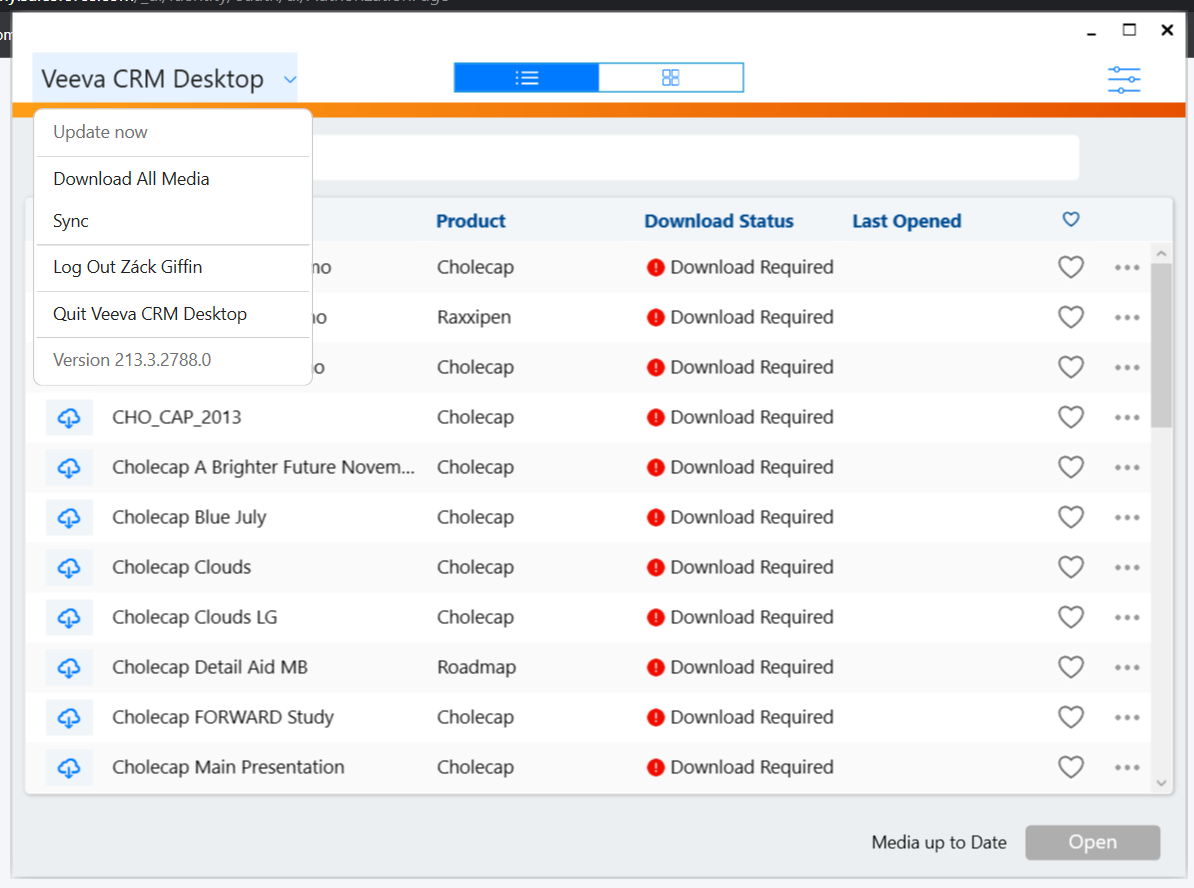The image size is (1194, 888).
Task: Download Cholecap Blue July using cloud icon
Action: tap(69, 518)
